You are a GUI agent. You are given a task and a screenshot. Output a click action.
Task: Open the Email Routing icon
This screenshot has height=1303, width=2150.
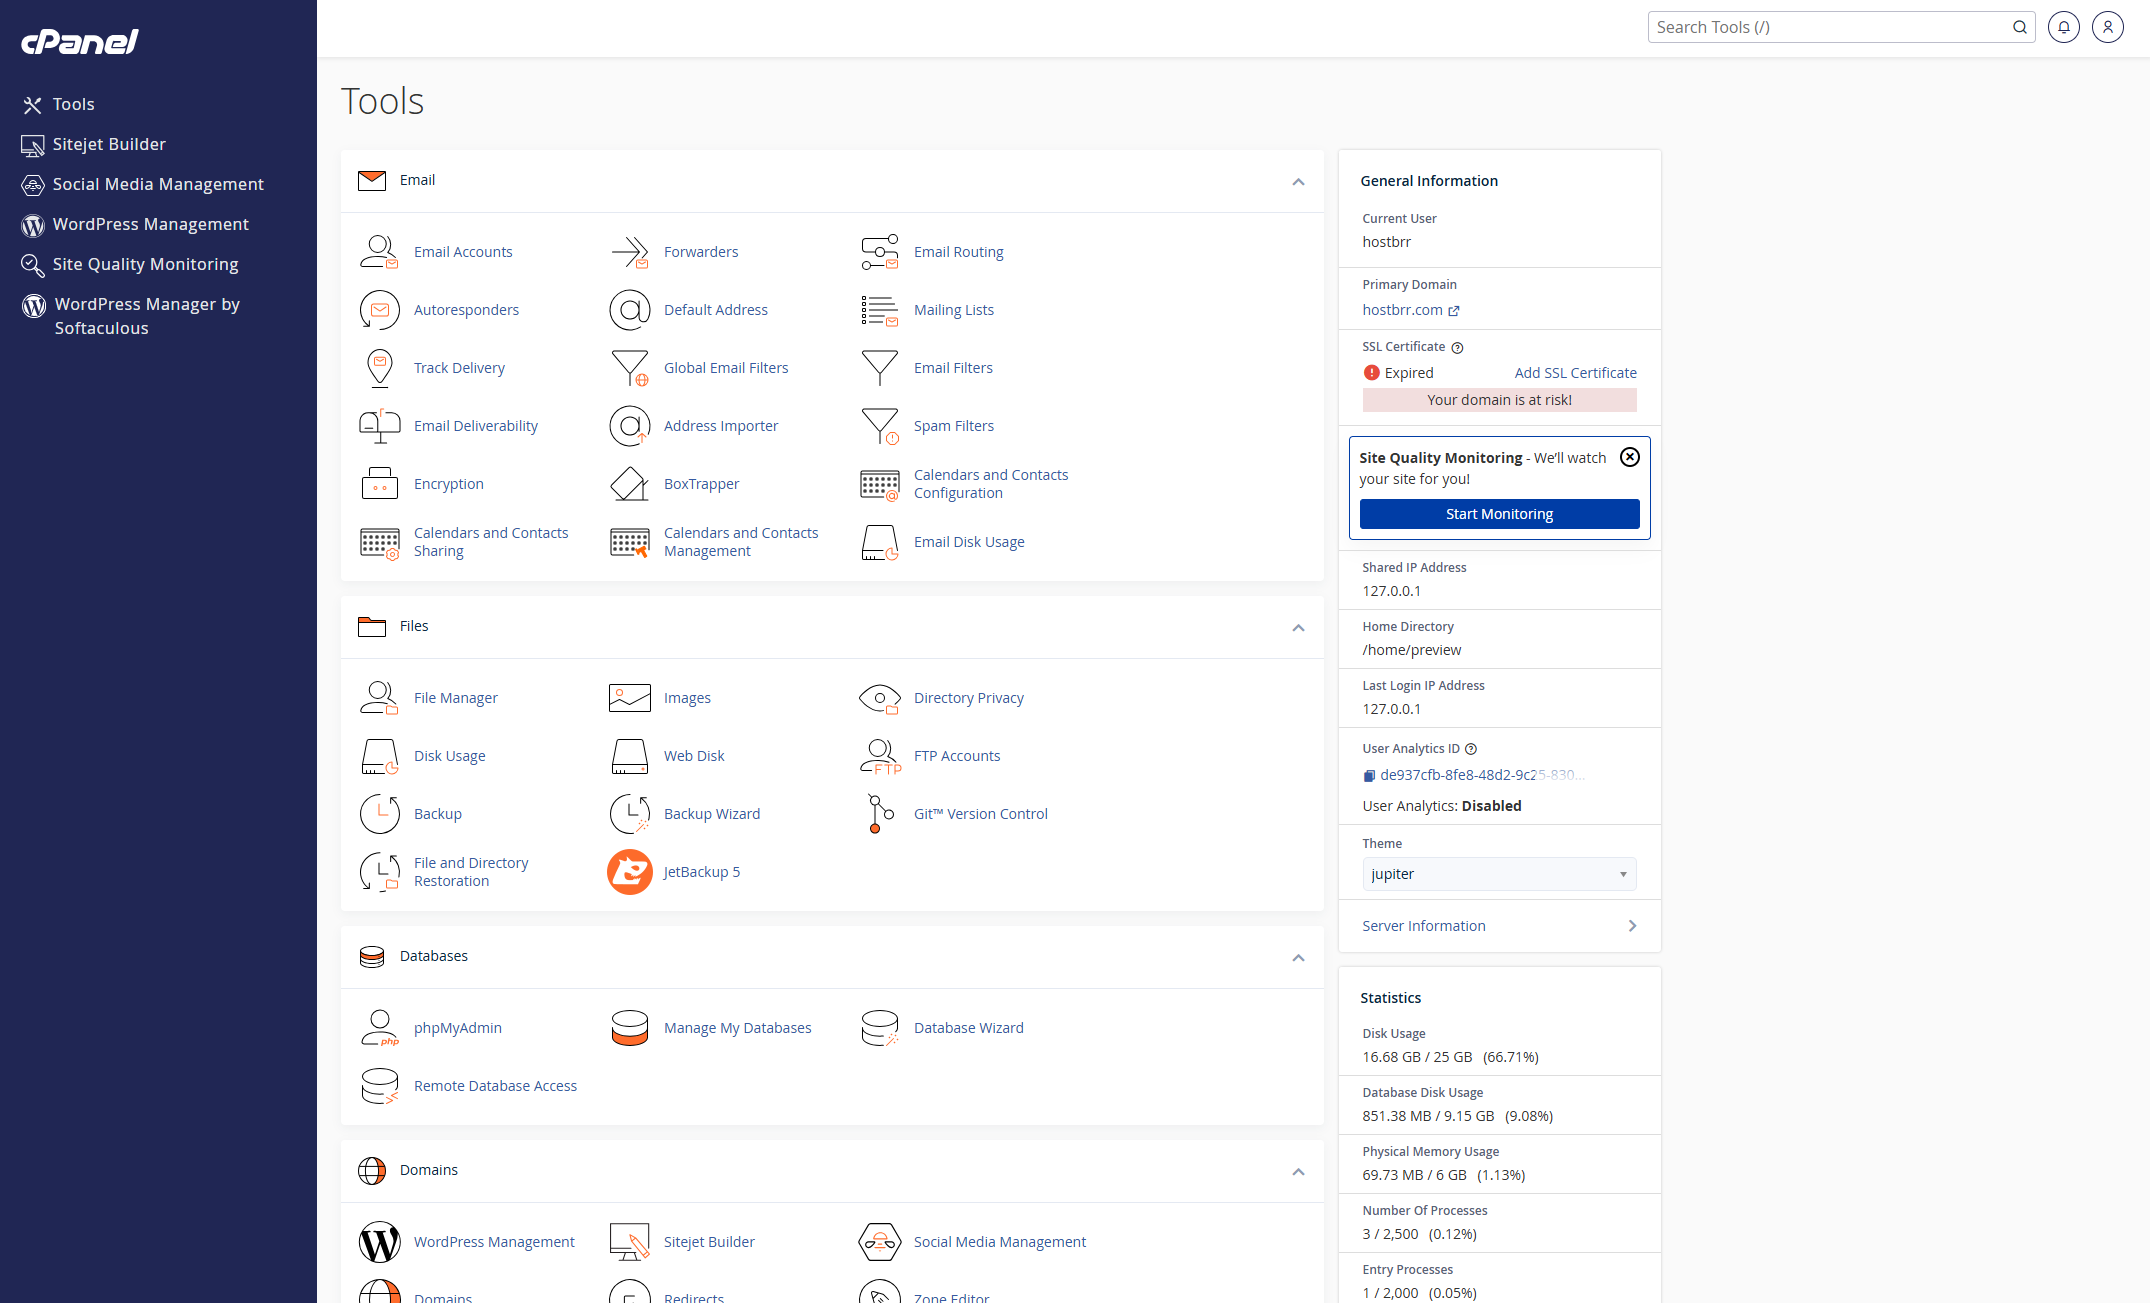(x=879, y=252)
